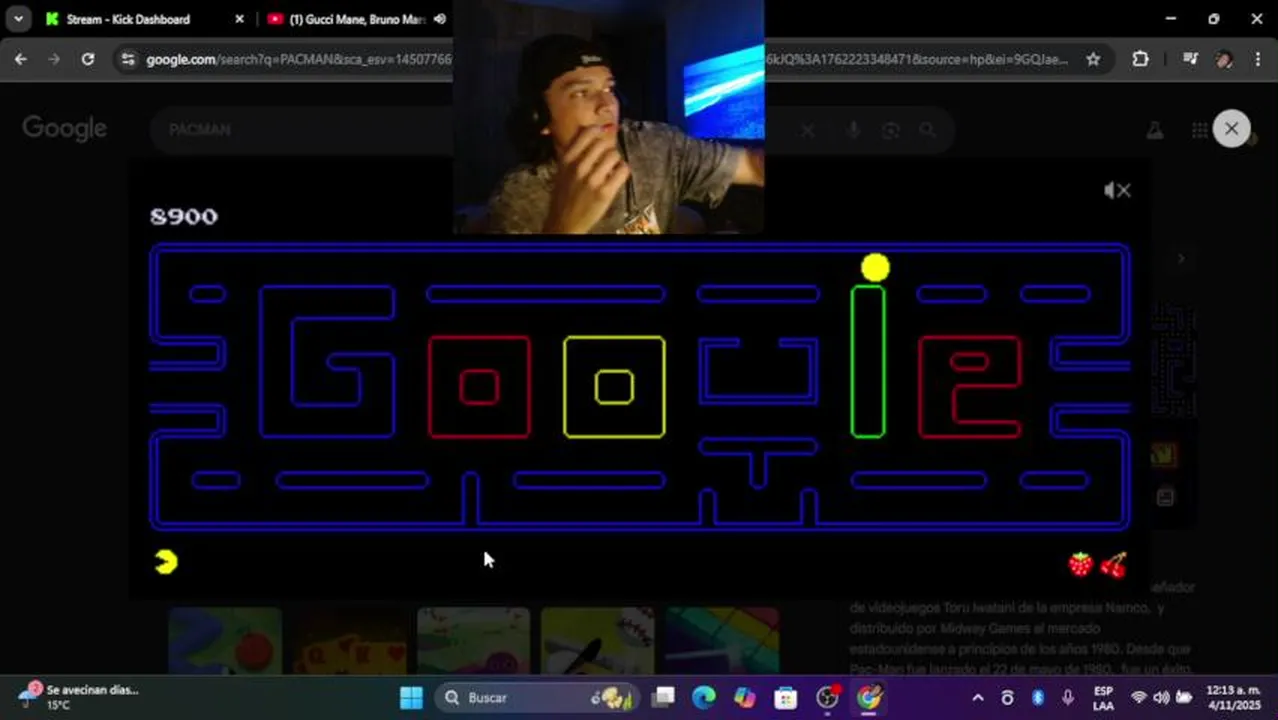Click the microphone tray icon
1278x720 pixels.
[1068, 697]
